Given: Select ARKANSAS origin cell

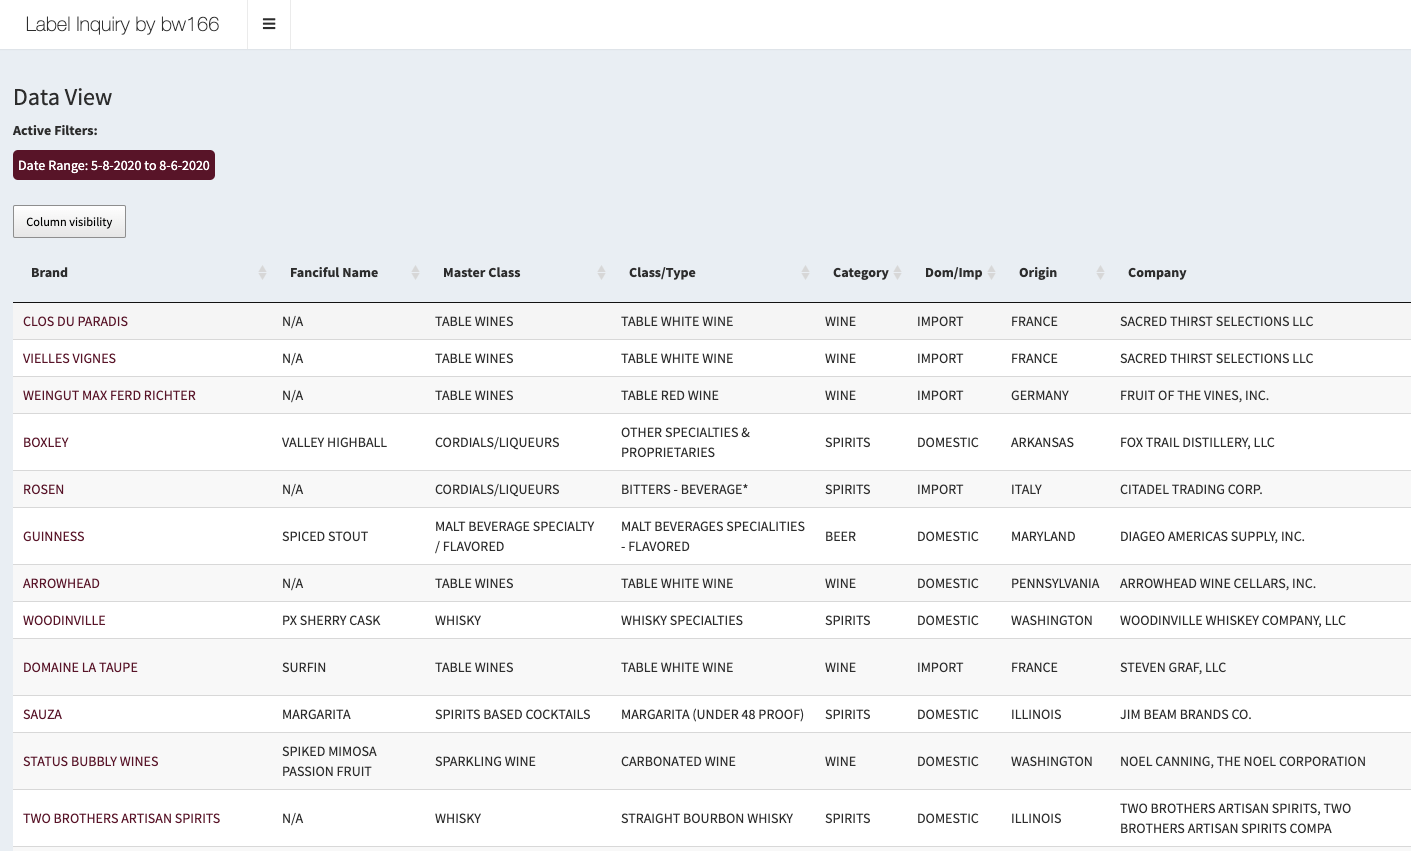Looking at the screenshot, I should coord(1042,442).
